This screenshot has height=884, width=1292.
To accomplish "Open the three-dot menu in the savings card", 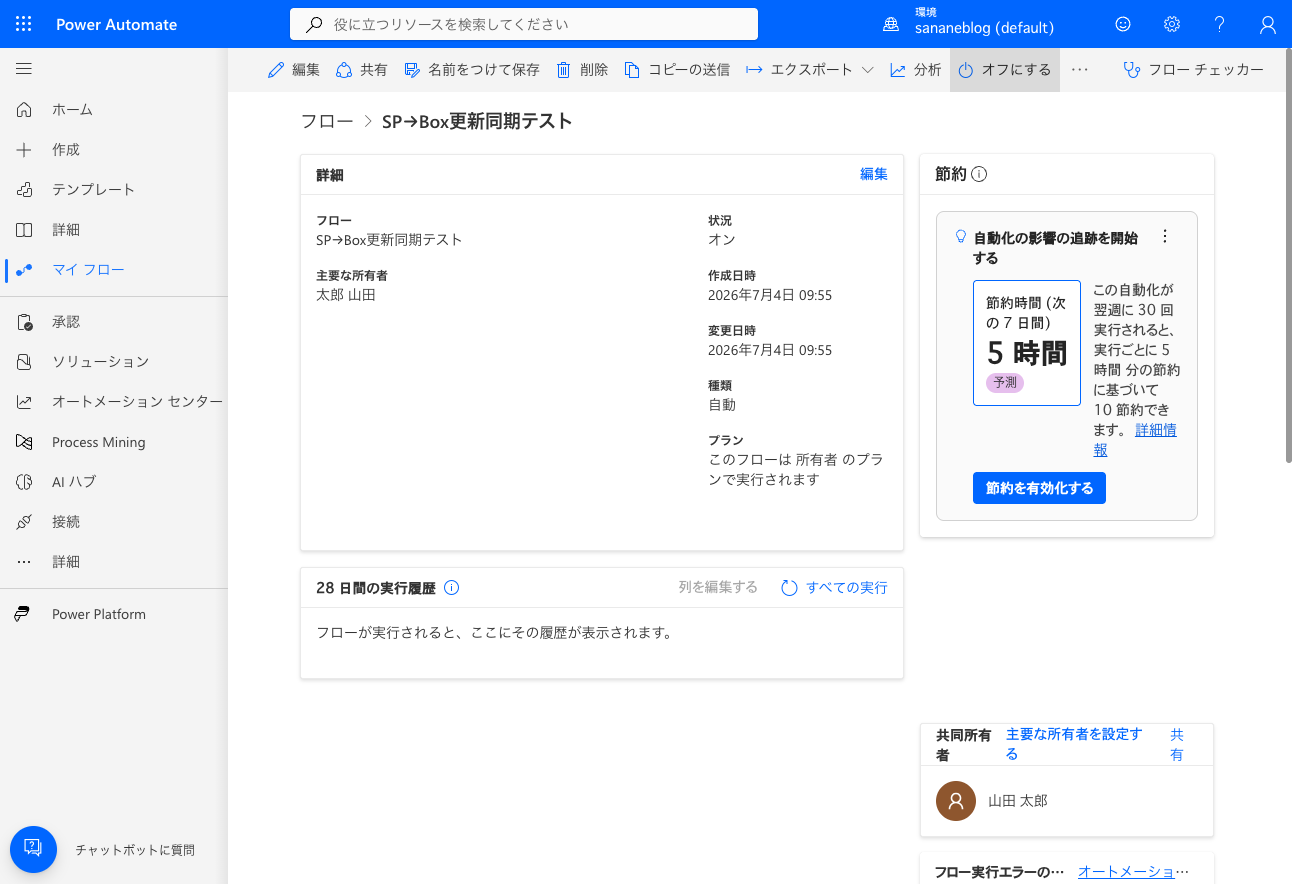I will click(1164, 237).
